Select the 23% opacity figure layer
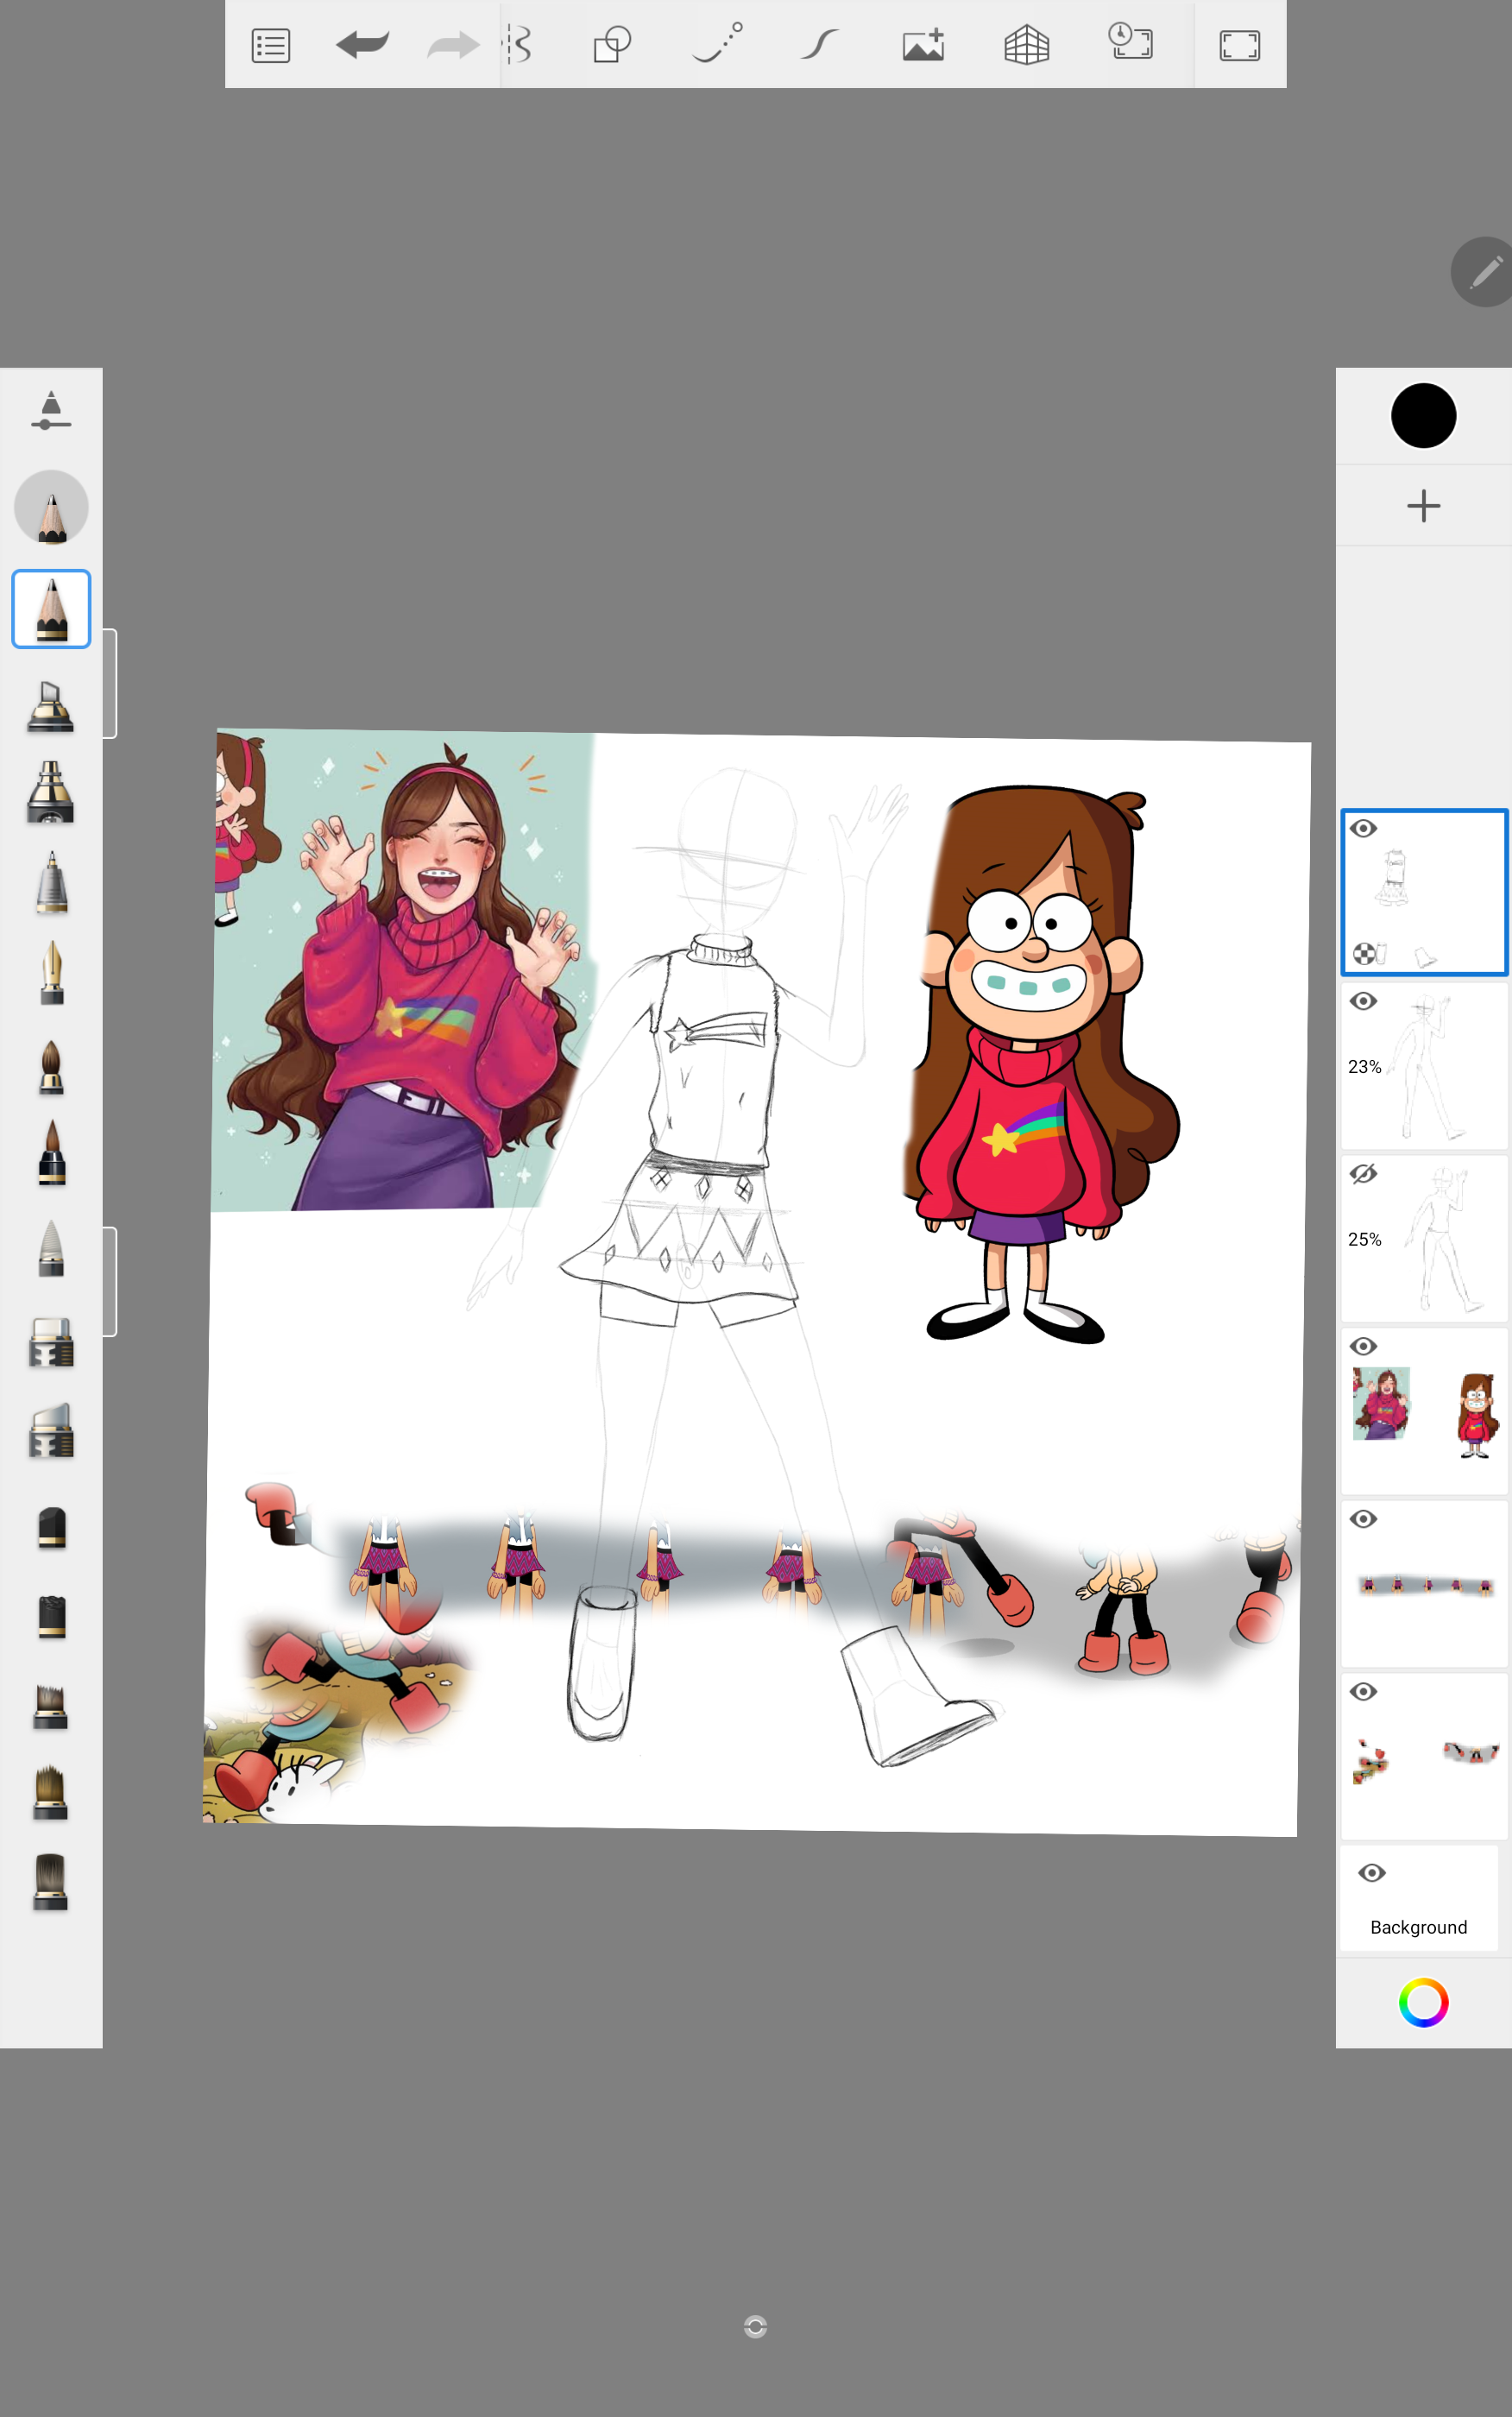The width and height of the screenshot is (1512, 2417). (1424, 1065)
